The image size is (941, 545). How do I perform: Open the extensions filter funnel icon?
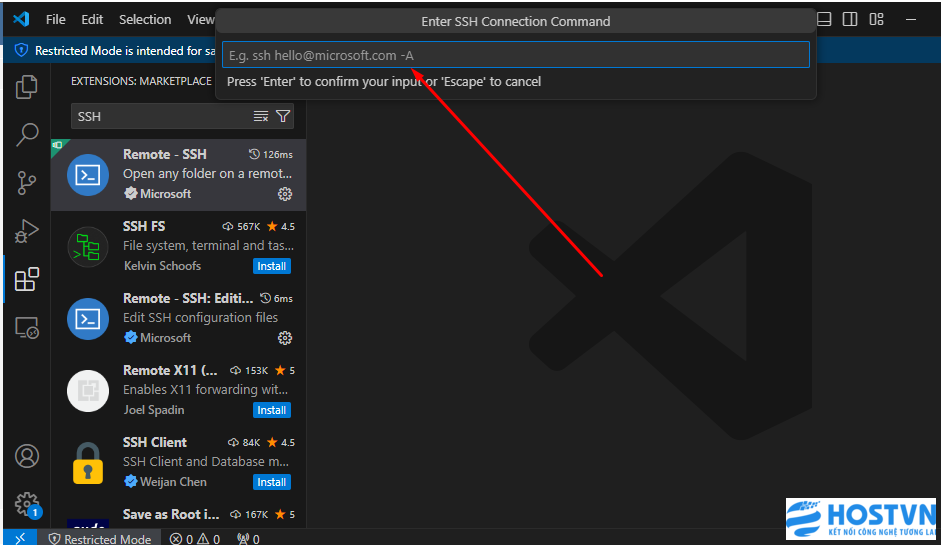tap(283, 116)
